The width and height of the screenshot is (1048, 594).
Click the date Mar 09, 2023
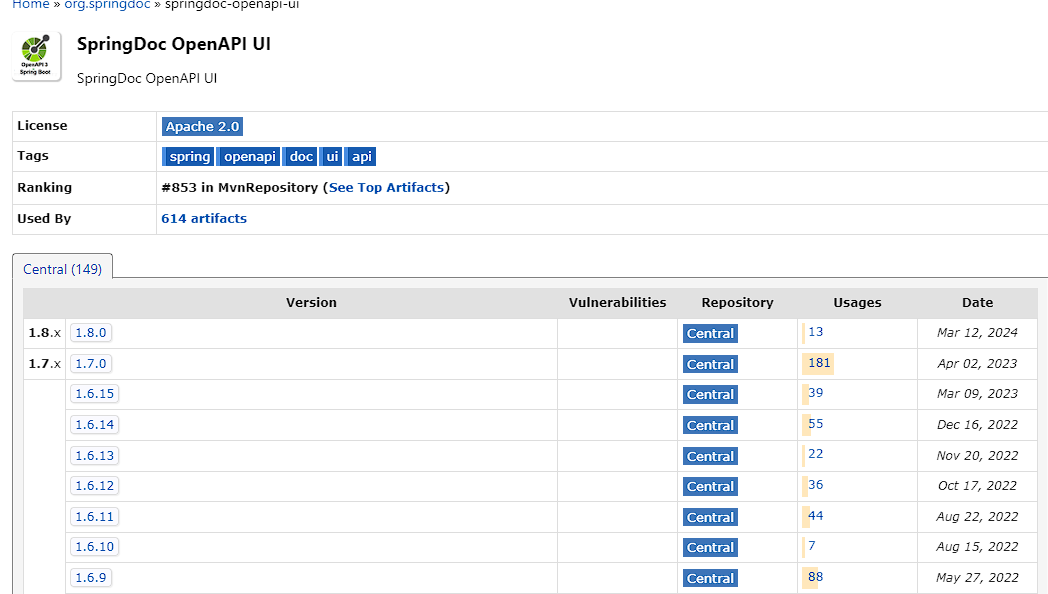pos(977,394)
